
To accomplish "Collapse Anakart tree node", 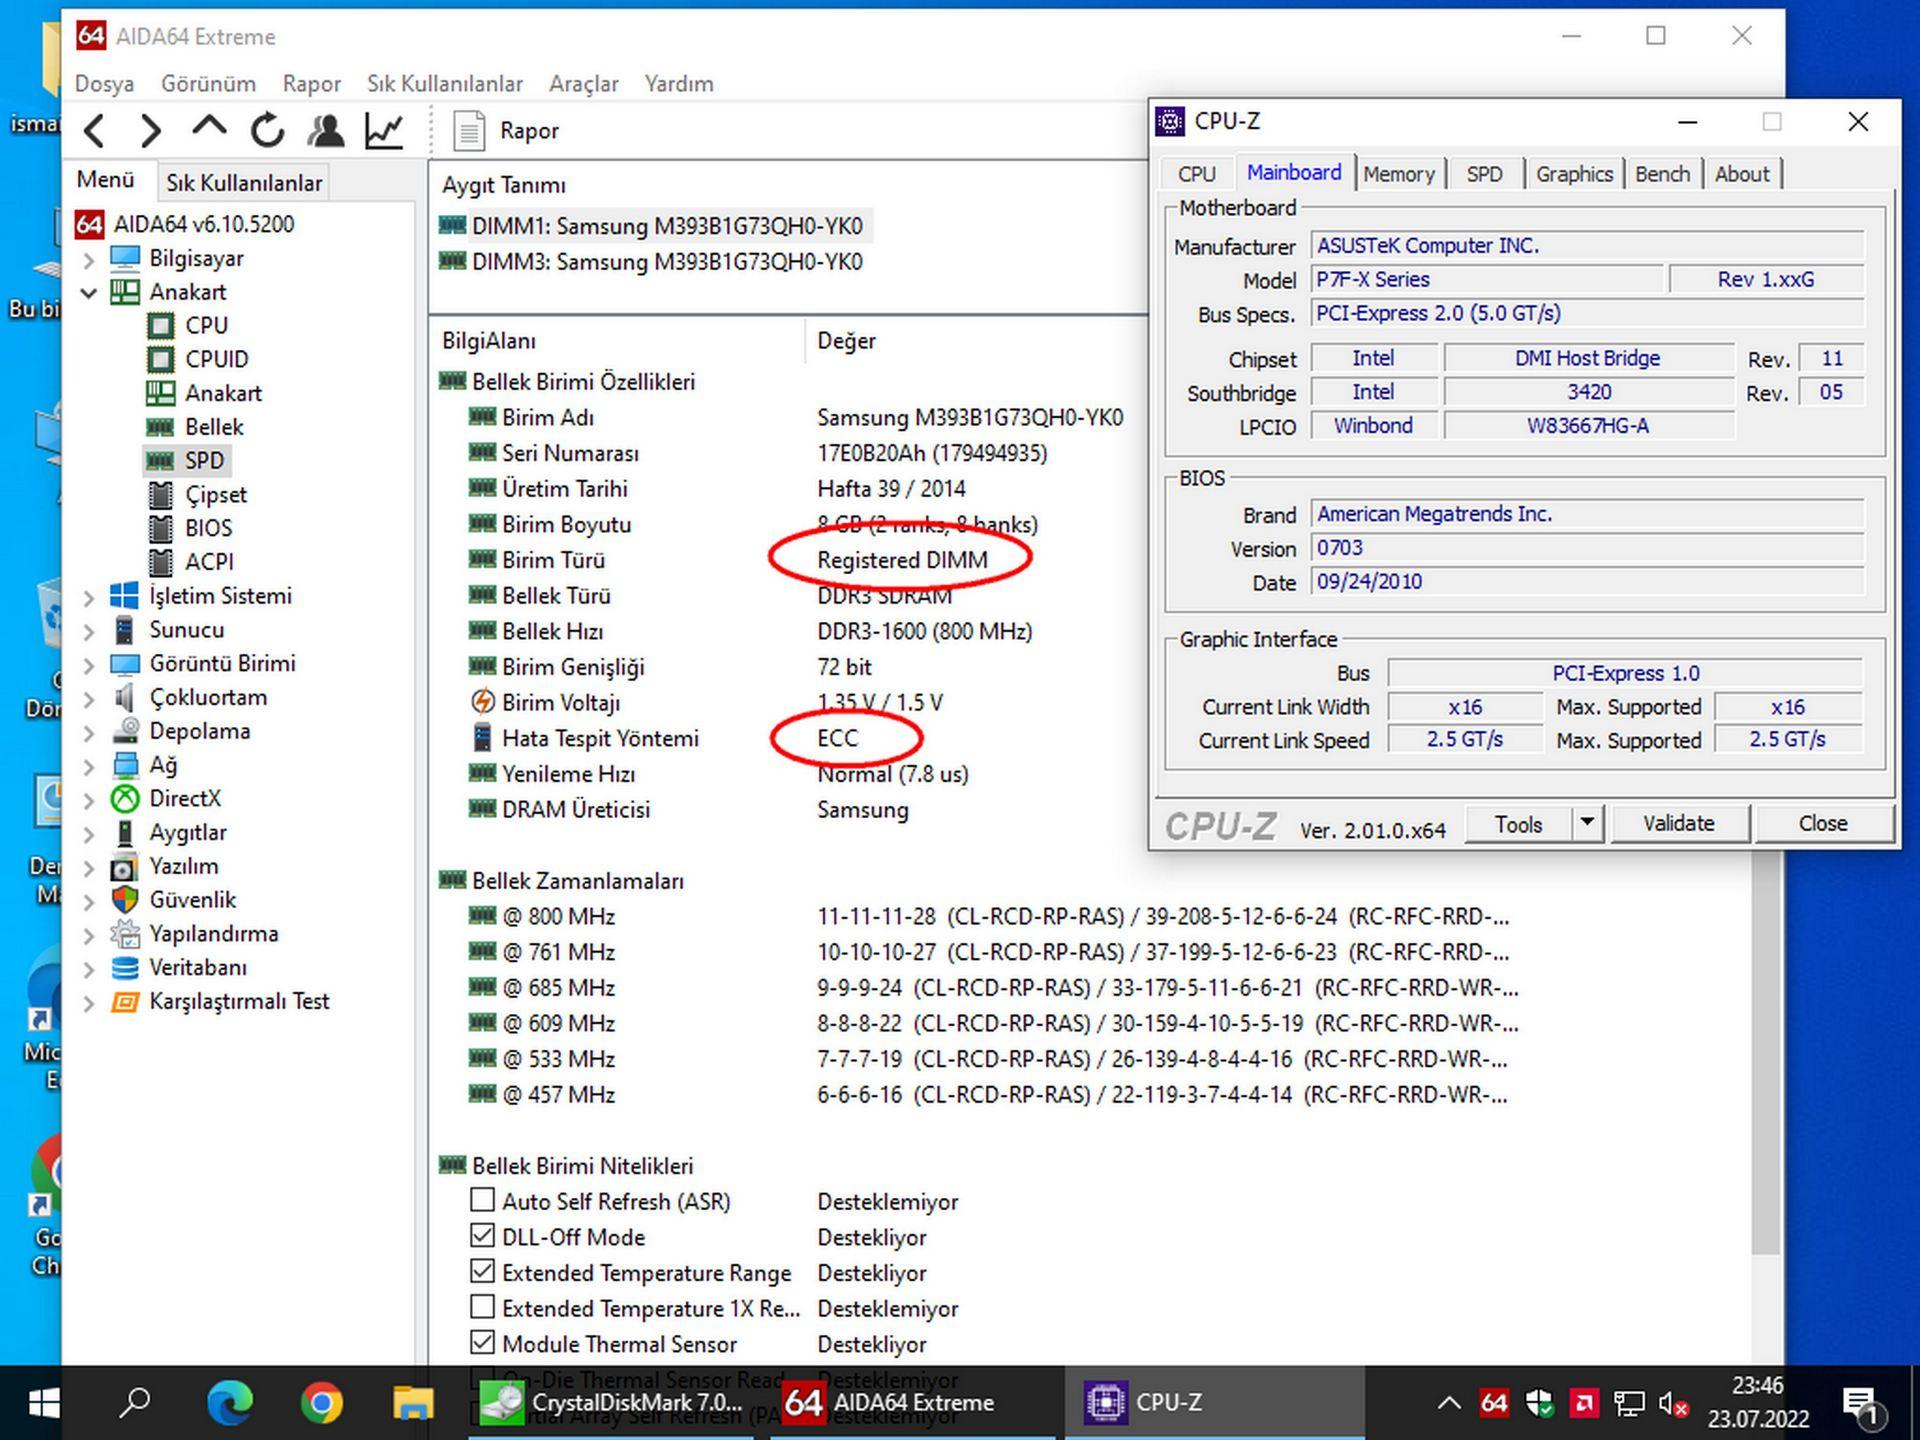I will click(89, 293).
